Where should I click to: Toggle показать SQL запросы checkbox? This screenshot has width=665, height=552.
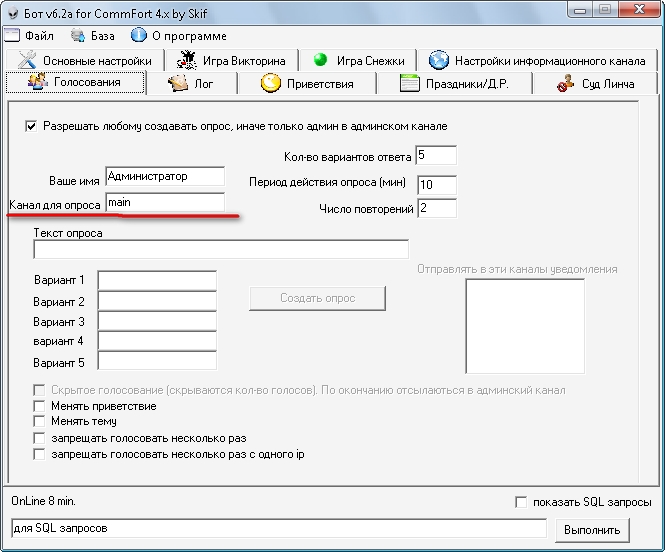point(520,502)
